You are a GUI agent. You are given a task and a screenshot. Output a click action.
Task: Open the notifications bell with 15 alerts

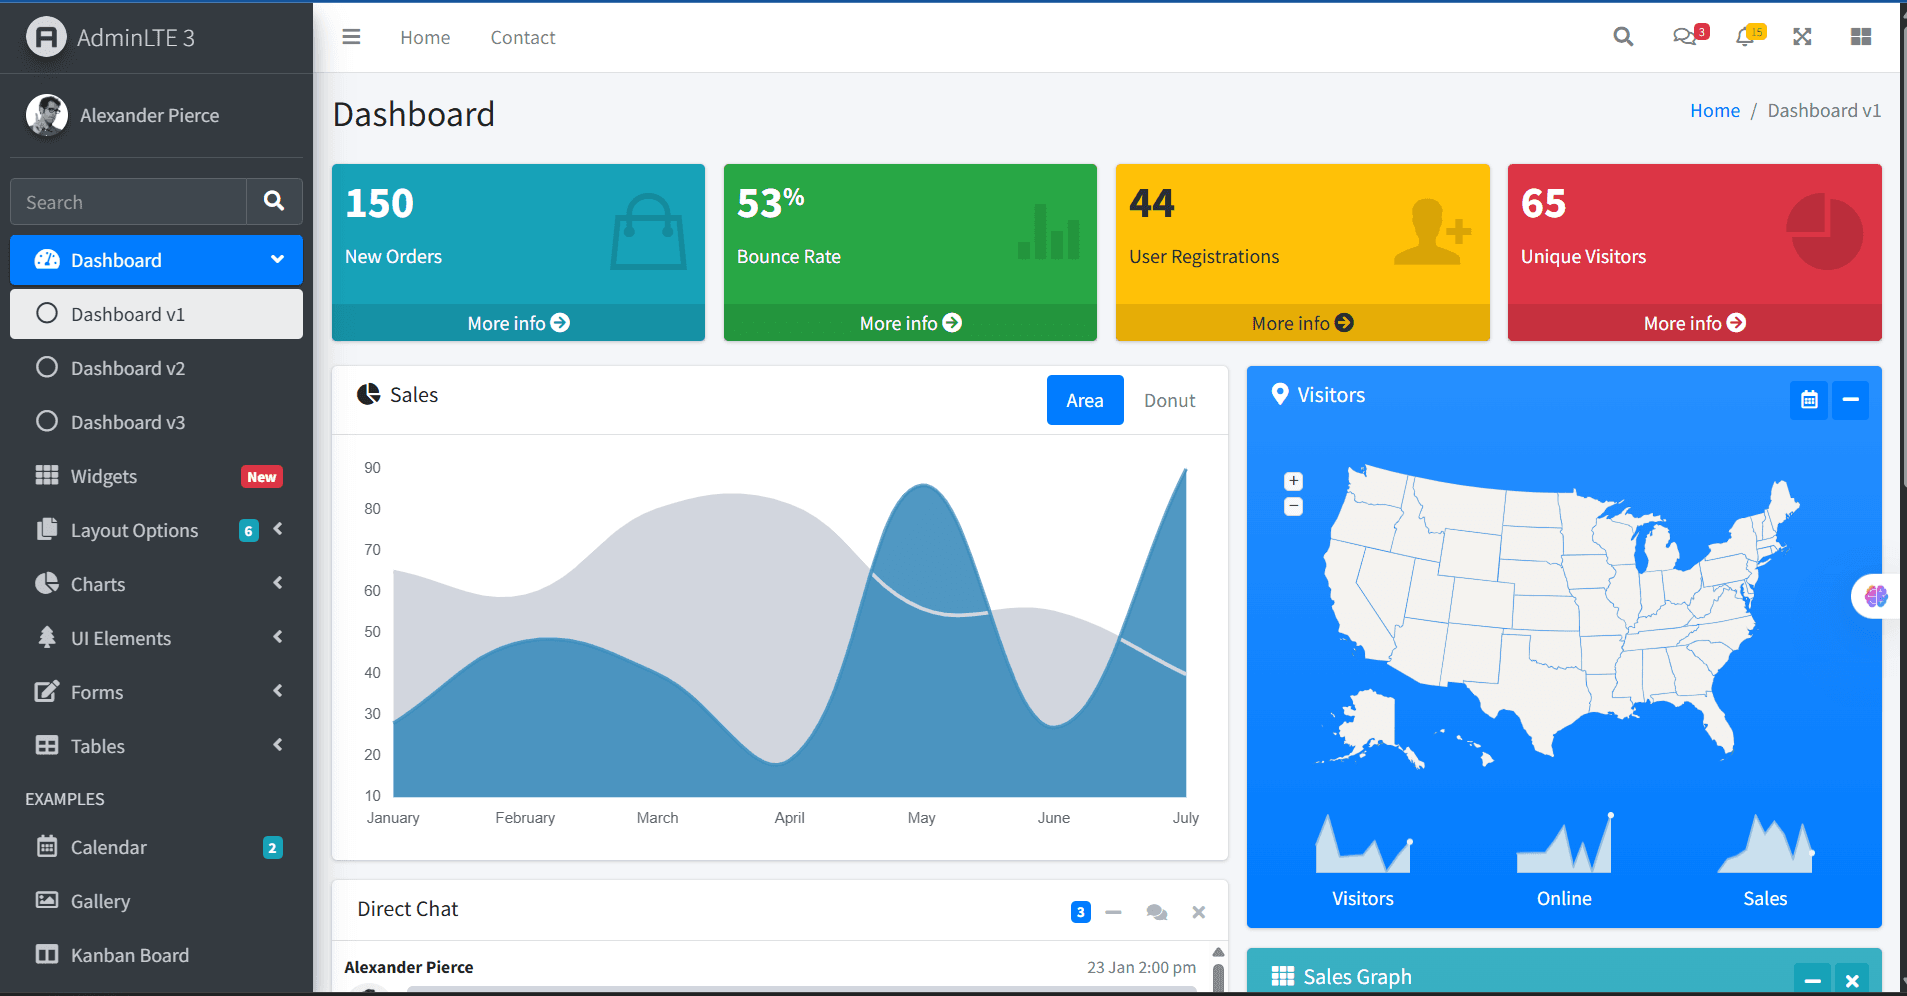coord(1746,36)
